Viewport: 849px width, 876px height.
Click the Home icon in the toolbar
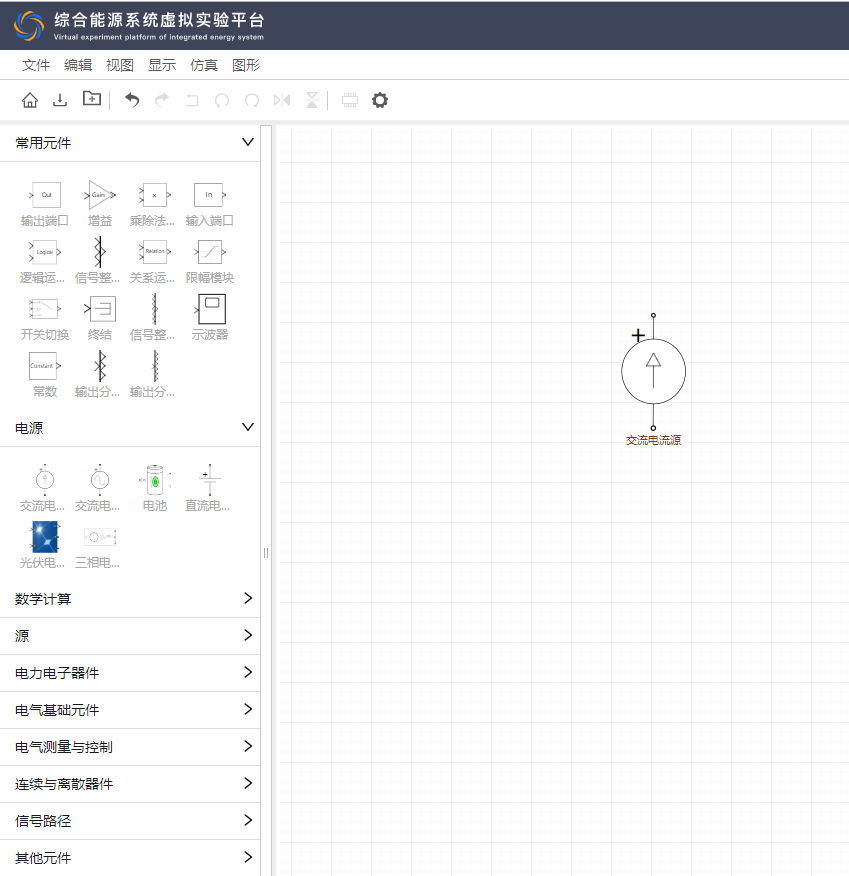click(x=30, y=100)
